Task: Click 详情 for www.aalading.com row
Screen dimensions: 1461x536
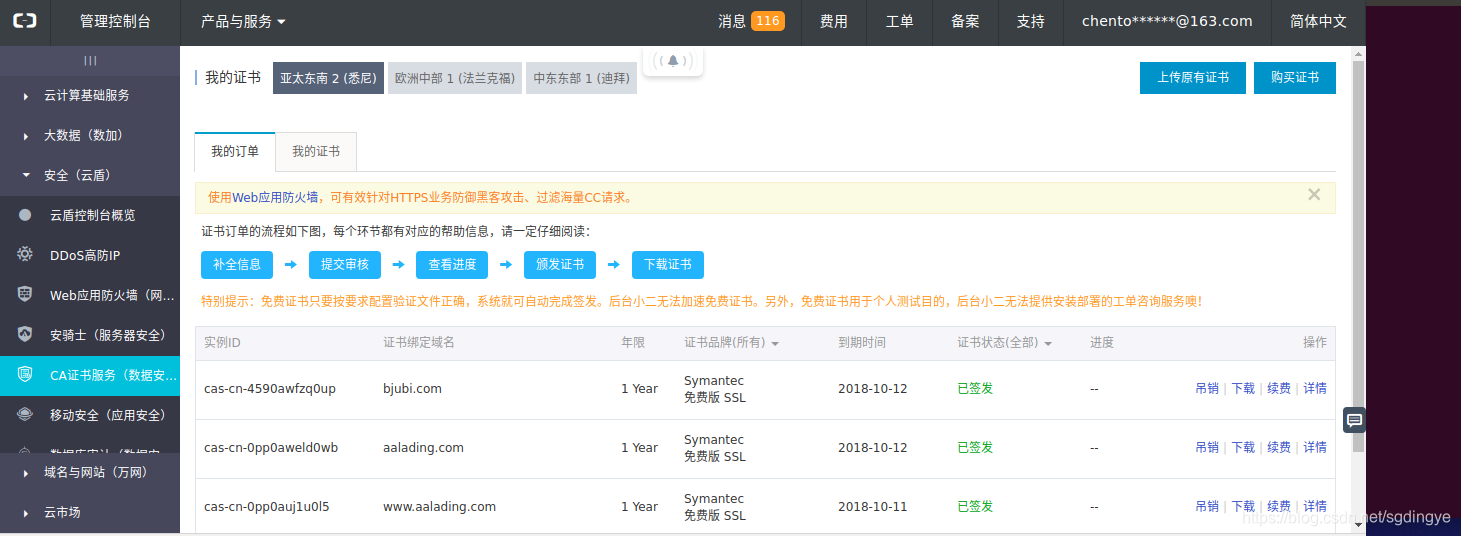Action: [x=1315, y=506]
